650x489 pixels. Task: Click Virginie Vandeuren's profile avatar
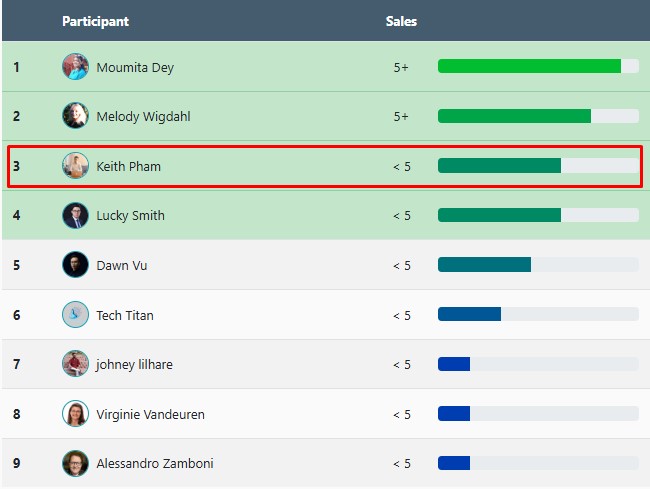(x=75, y=414)
